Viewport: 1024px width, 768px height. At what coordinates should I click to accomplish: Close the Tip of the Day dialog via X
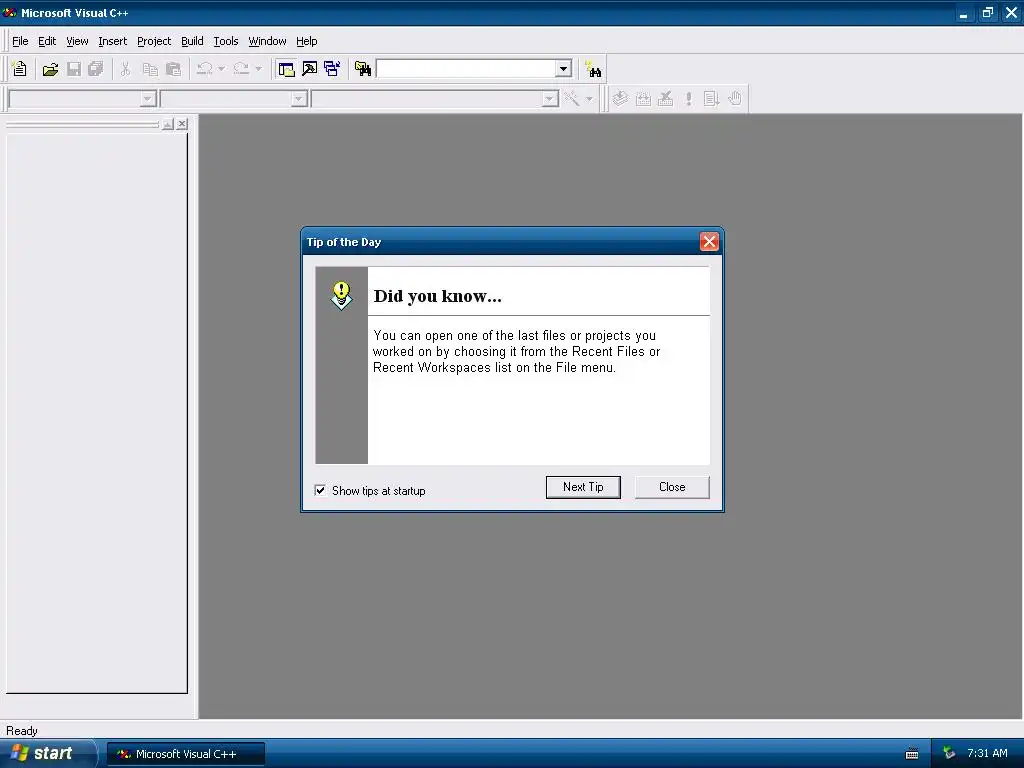(709, 242)
